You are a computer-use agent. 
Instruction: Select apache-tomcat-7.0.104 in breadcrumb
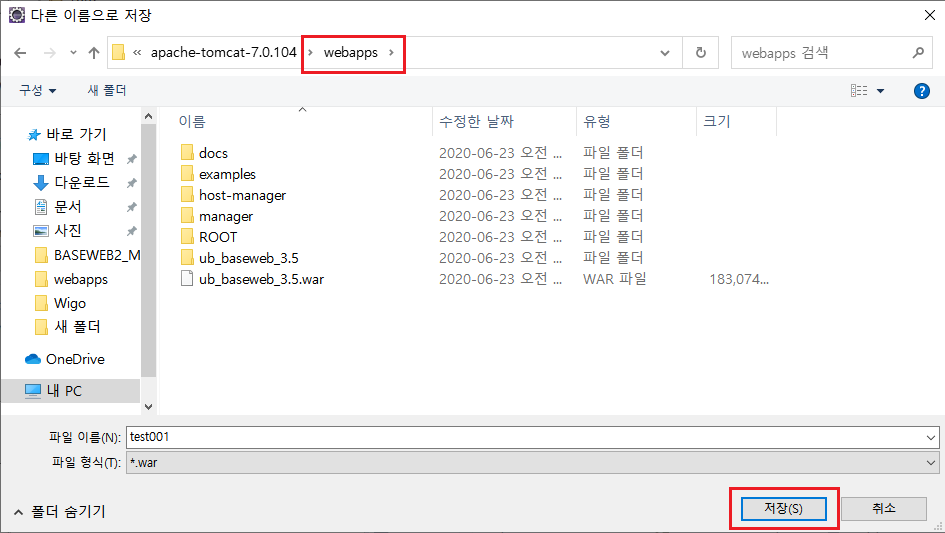point(224,52)
